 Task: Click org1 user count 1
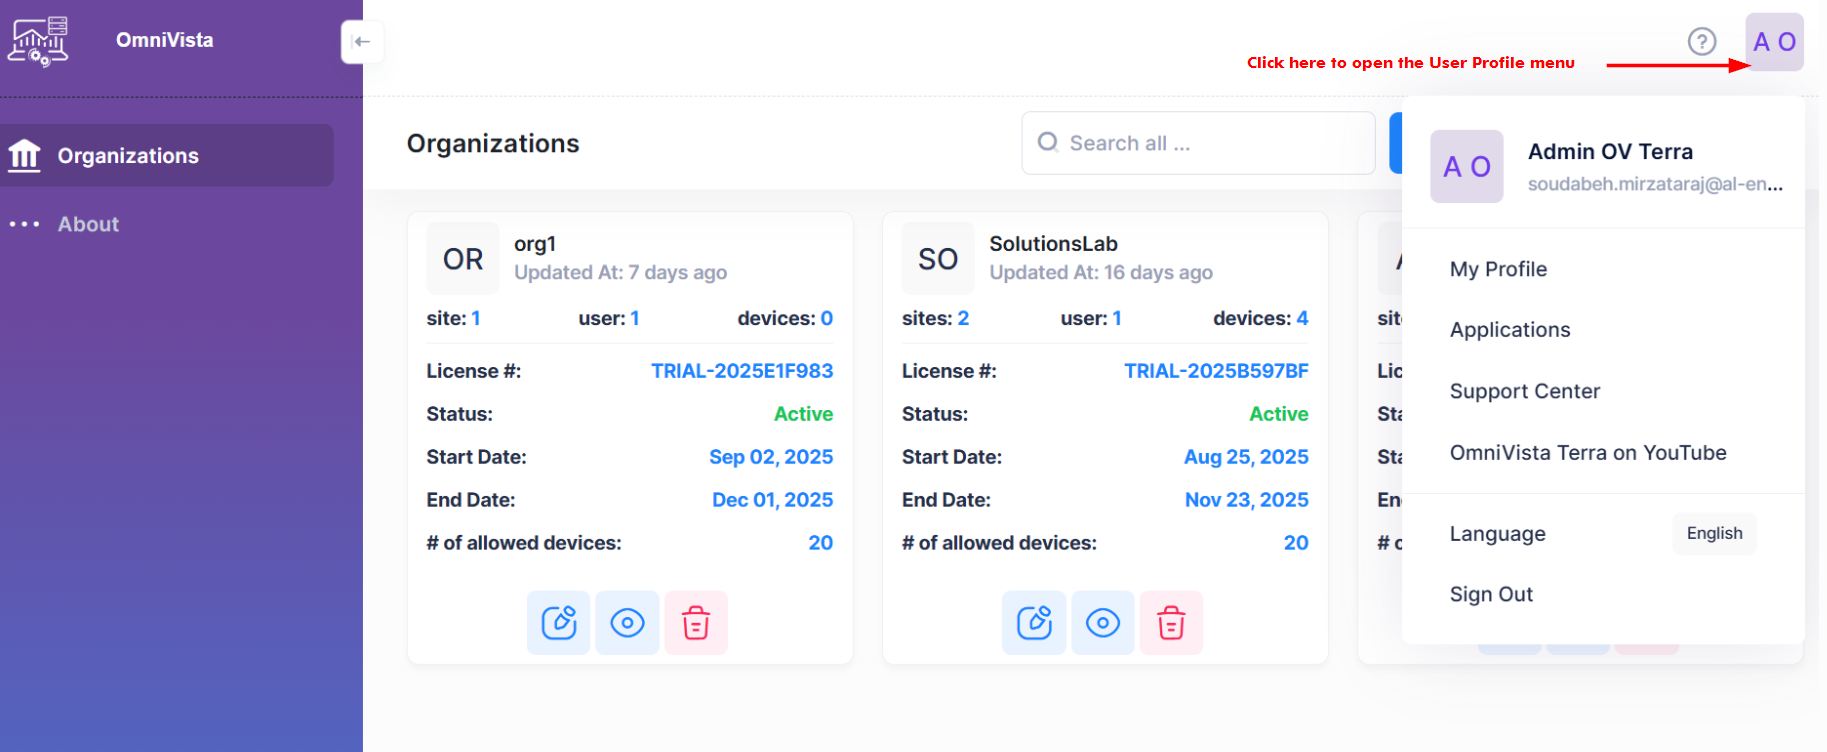[x=635, y=318]
